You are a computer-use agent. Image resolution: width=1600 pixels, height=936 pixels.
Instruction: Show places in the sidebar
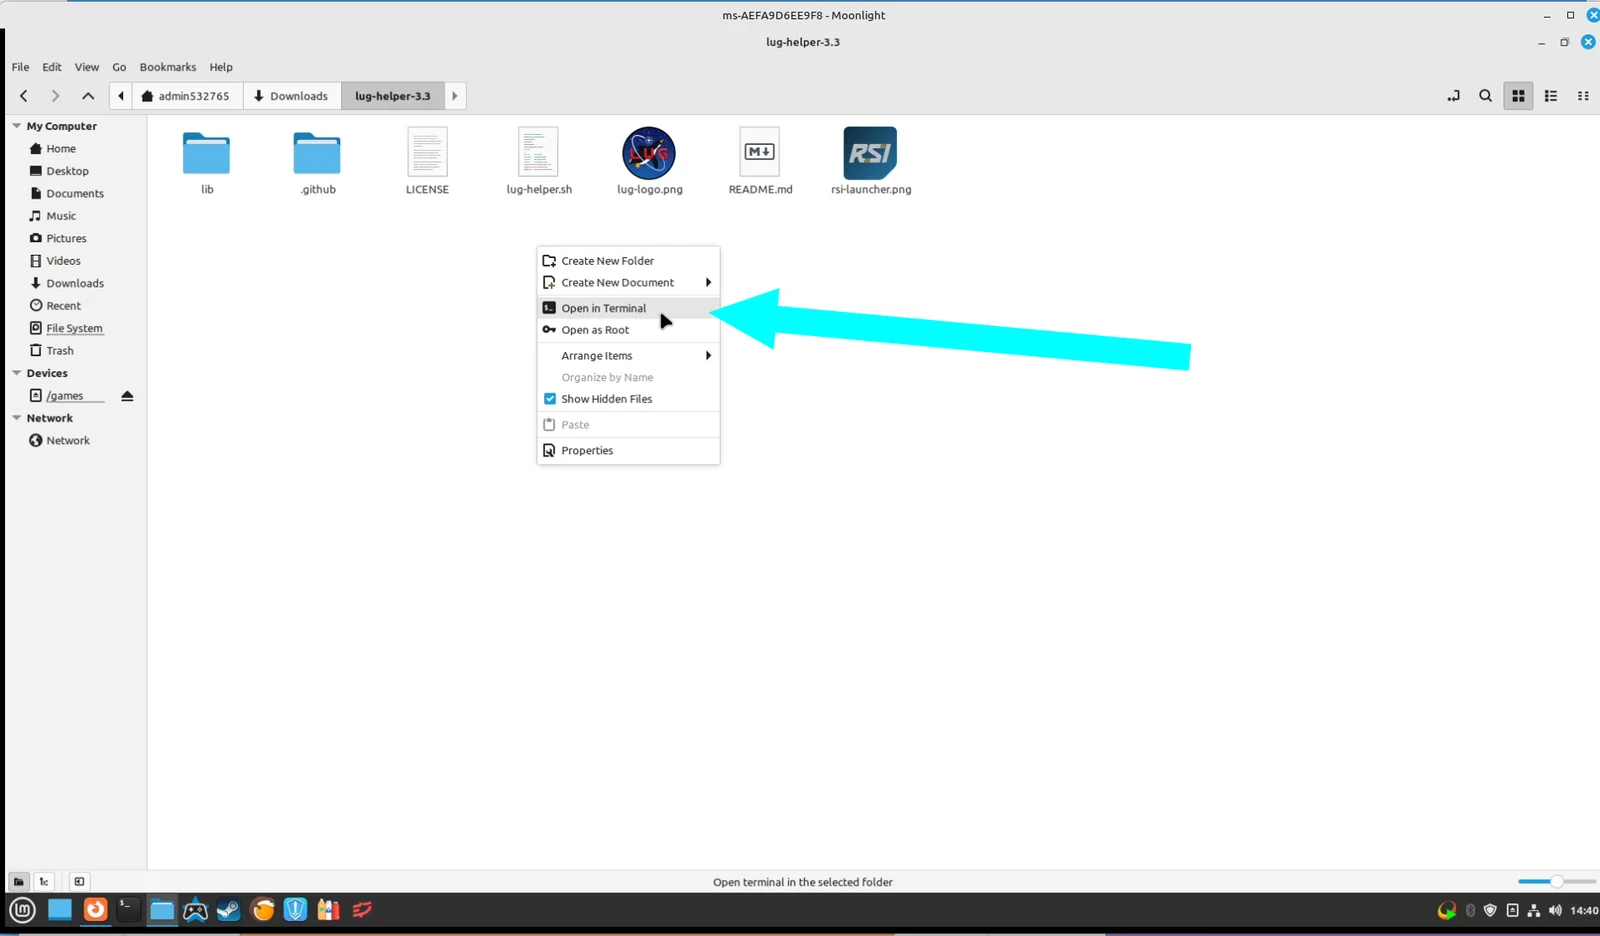tap(18, 882)
